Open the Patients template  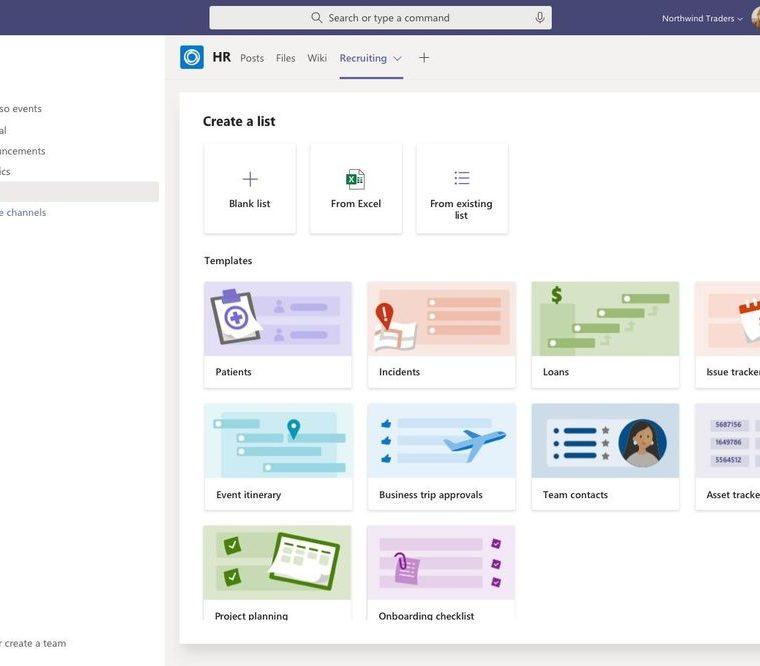pos(278,334)
